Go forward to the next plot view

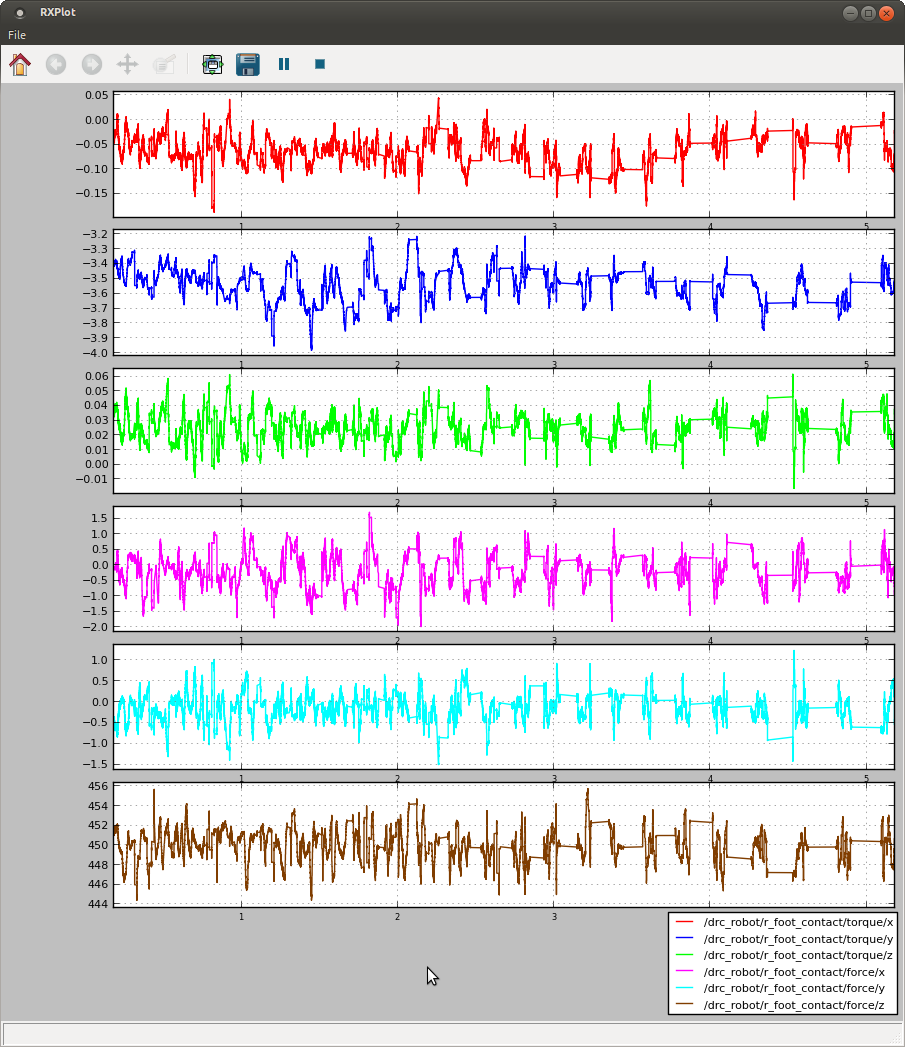pyautogui.click(x=91, y=64)
